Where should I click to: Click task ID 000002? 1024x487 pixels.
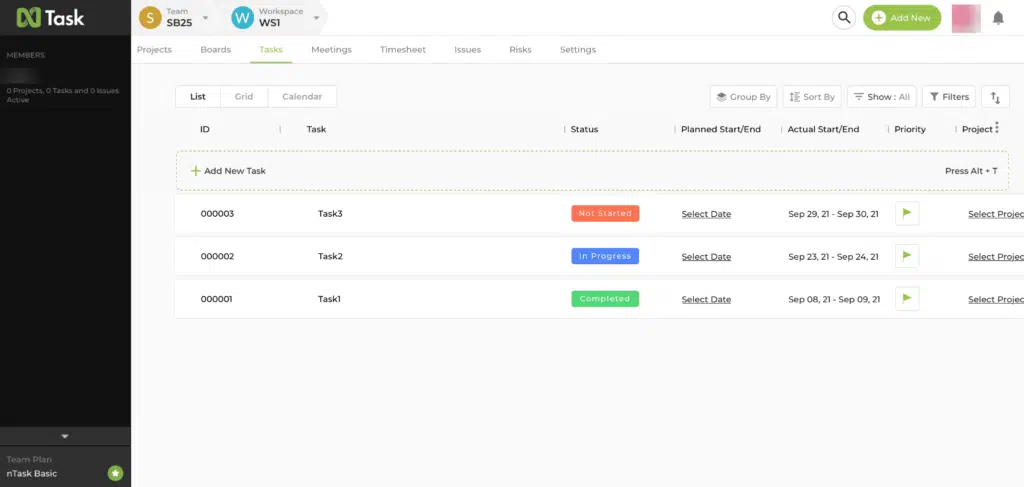coord(217,256)
